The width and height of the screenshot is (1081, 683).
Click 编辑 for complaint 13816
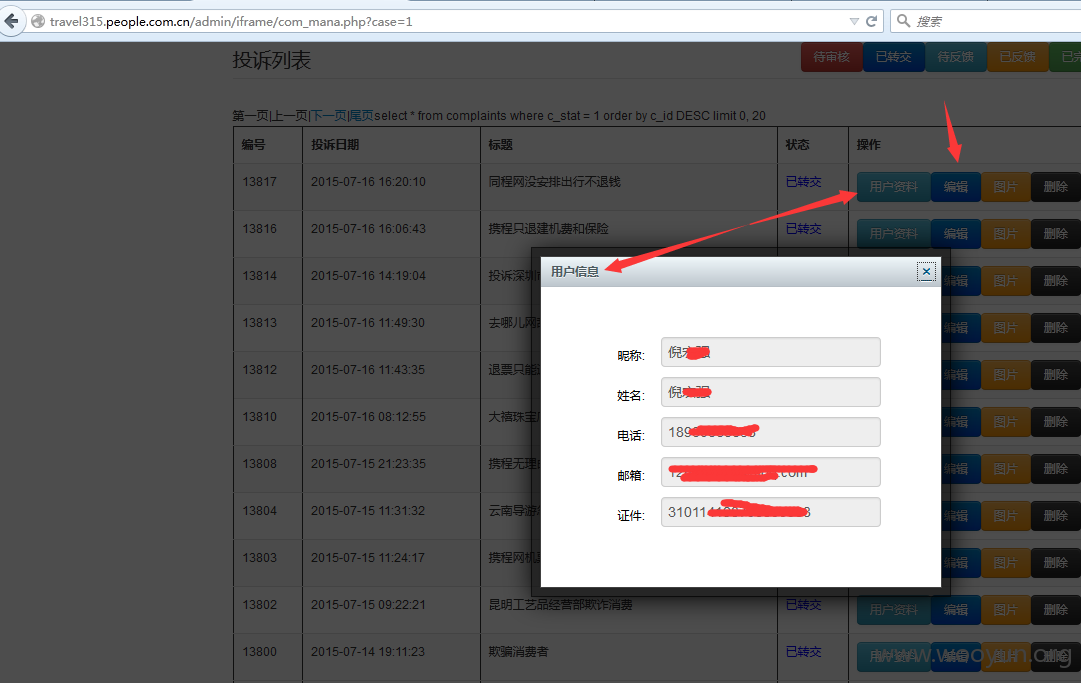coord(956,234)
